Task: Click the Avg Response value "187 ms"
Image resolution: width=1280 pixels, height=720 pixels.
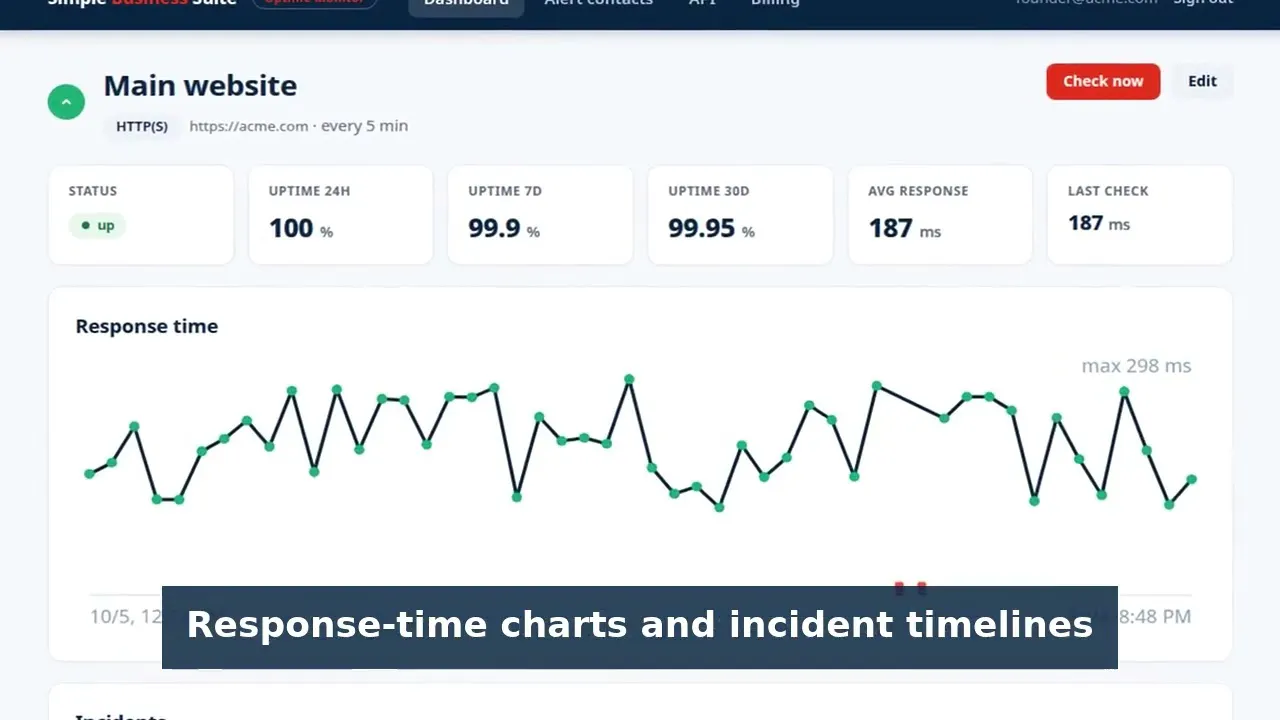Action: tap(905, 229)
